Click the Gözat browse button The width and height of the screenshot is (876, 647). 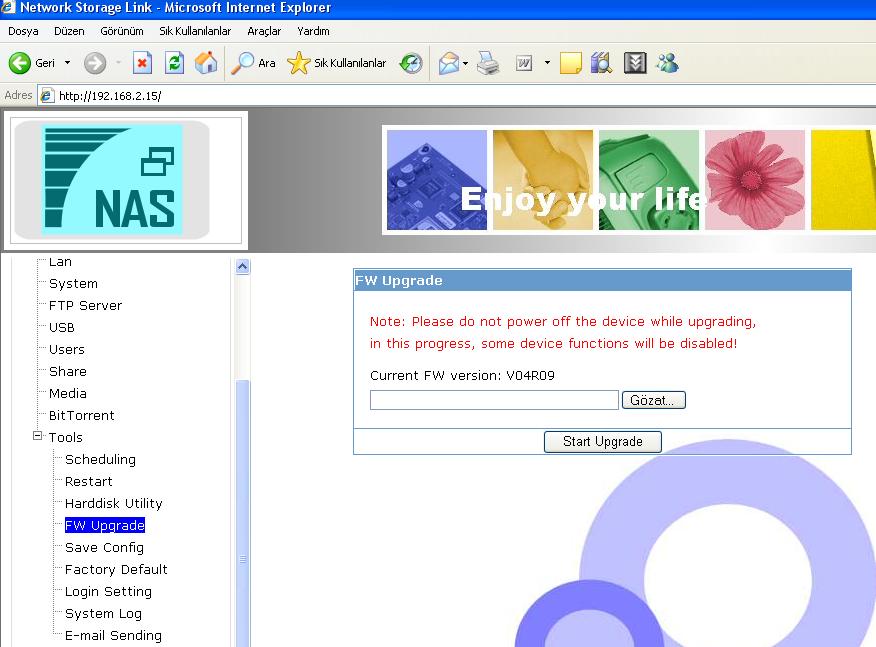(x=654, y=400)
